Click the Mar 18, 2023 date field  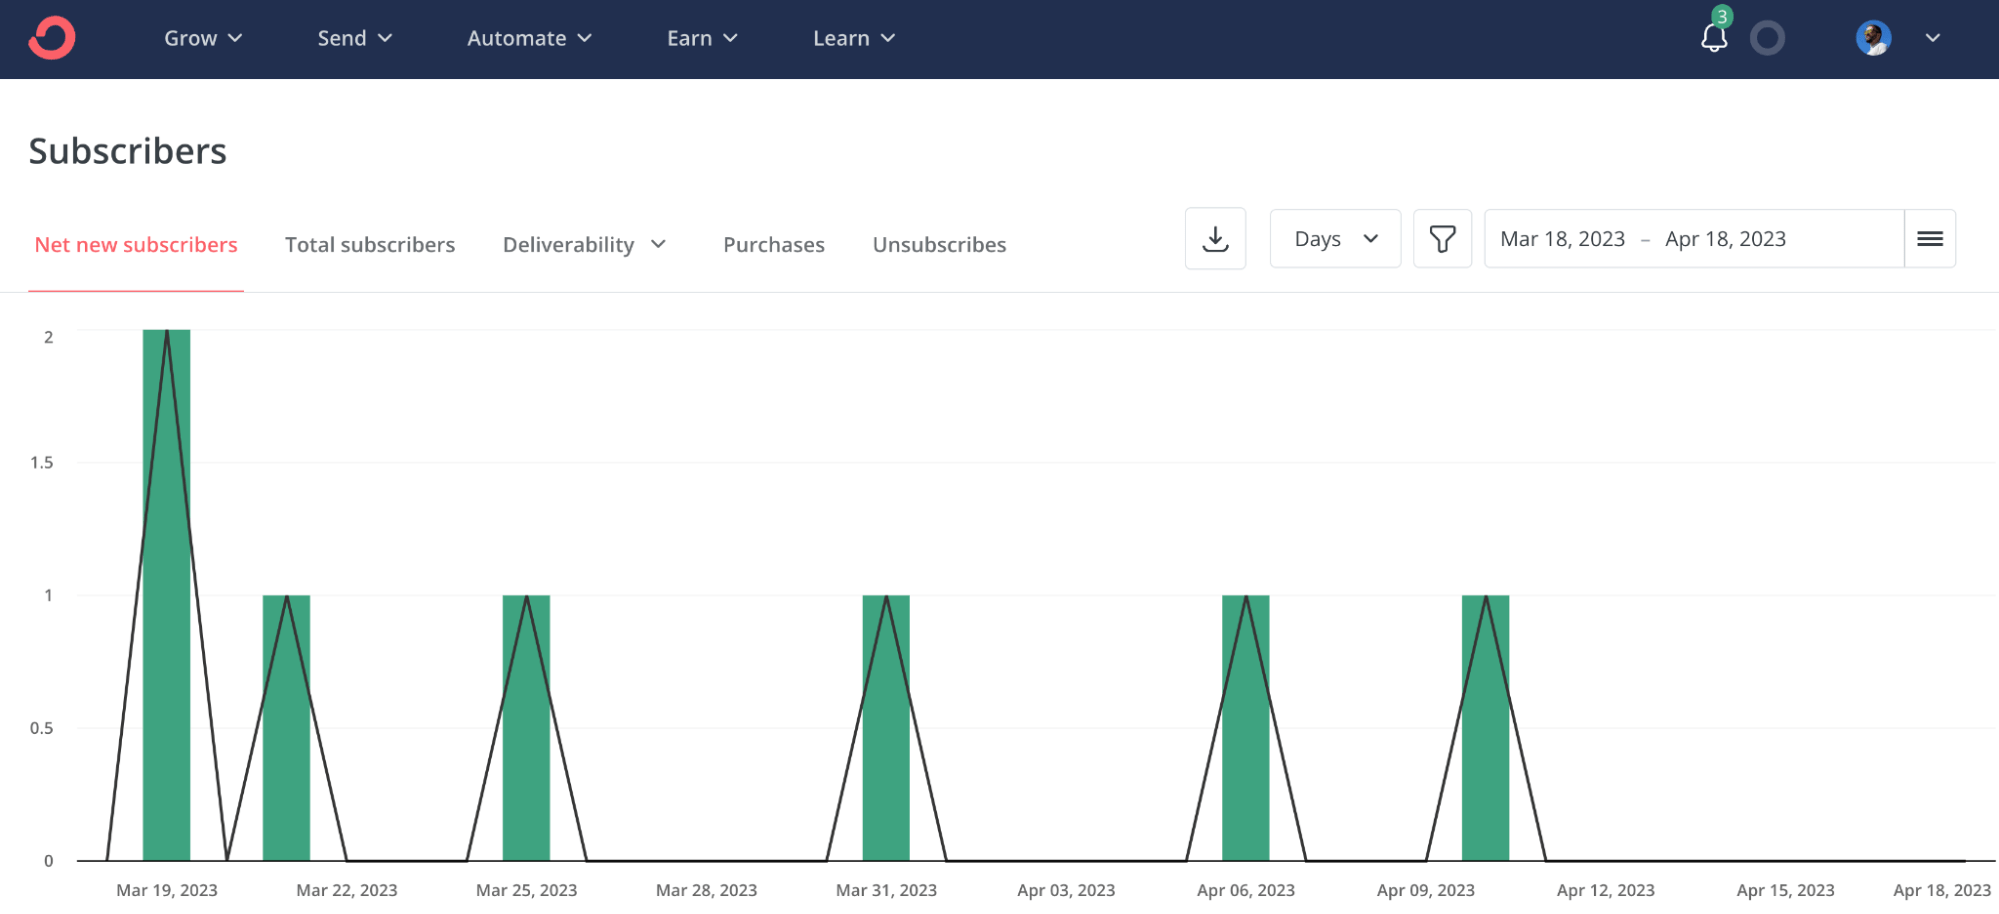1561,238
